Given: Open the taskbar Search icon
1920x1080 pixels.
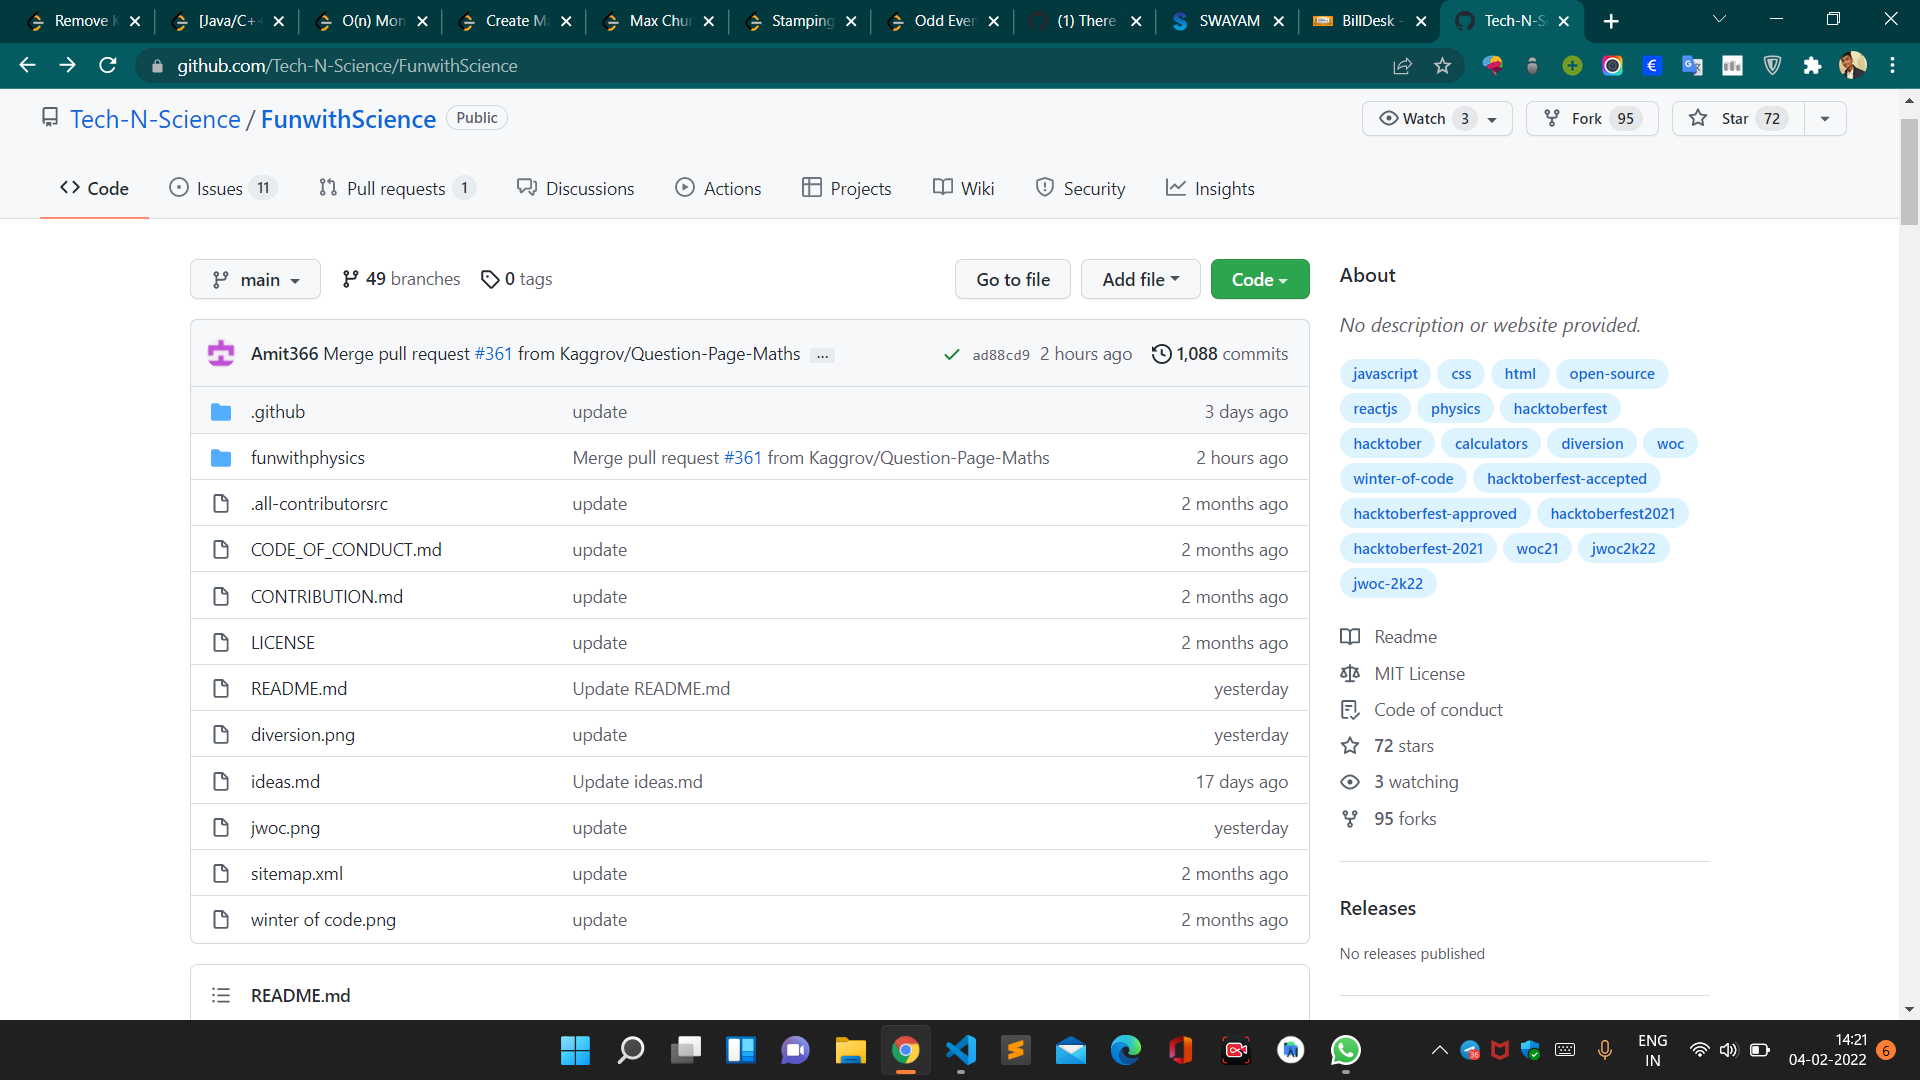Looking at the screenshot, I should tap(631, 1050).
